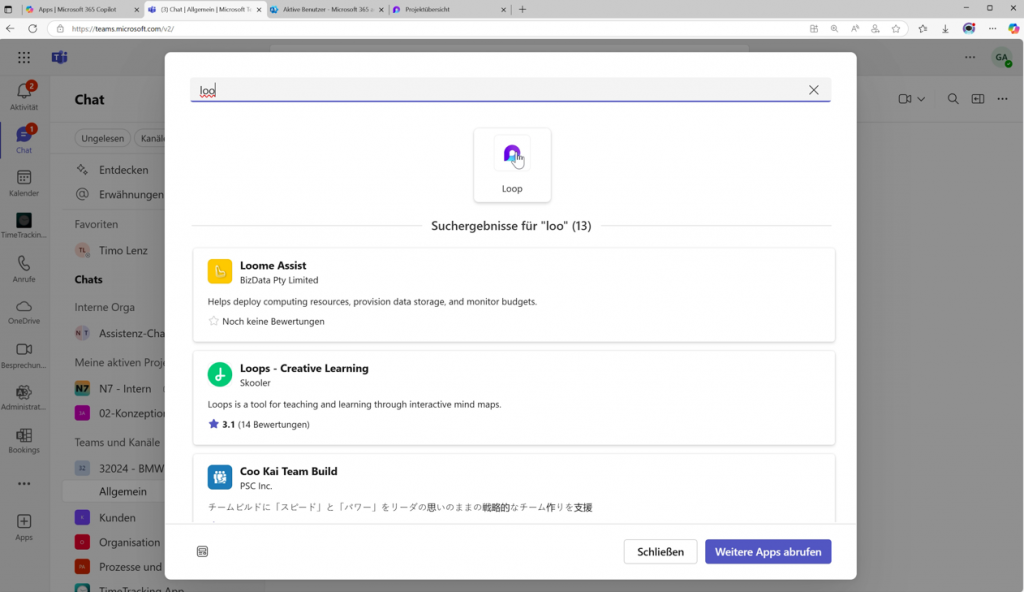Open TimeTracking app in sidebar
Viewport: 1024px width, 592px height.
24,225
